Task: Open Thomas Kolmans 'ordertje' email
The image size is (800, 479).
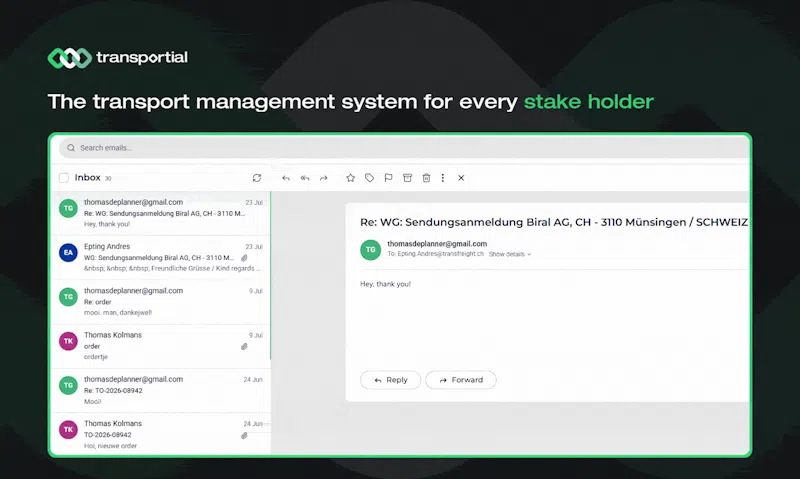Action: click(161, 346)
